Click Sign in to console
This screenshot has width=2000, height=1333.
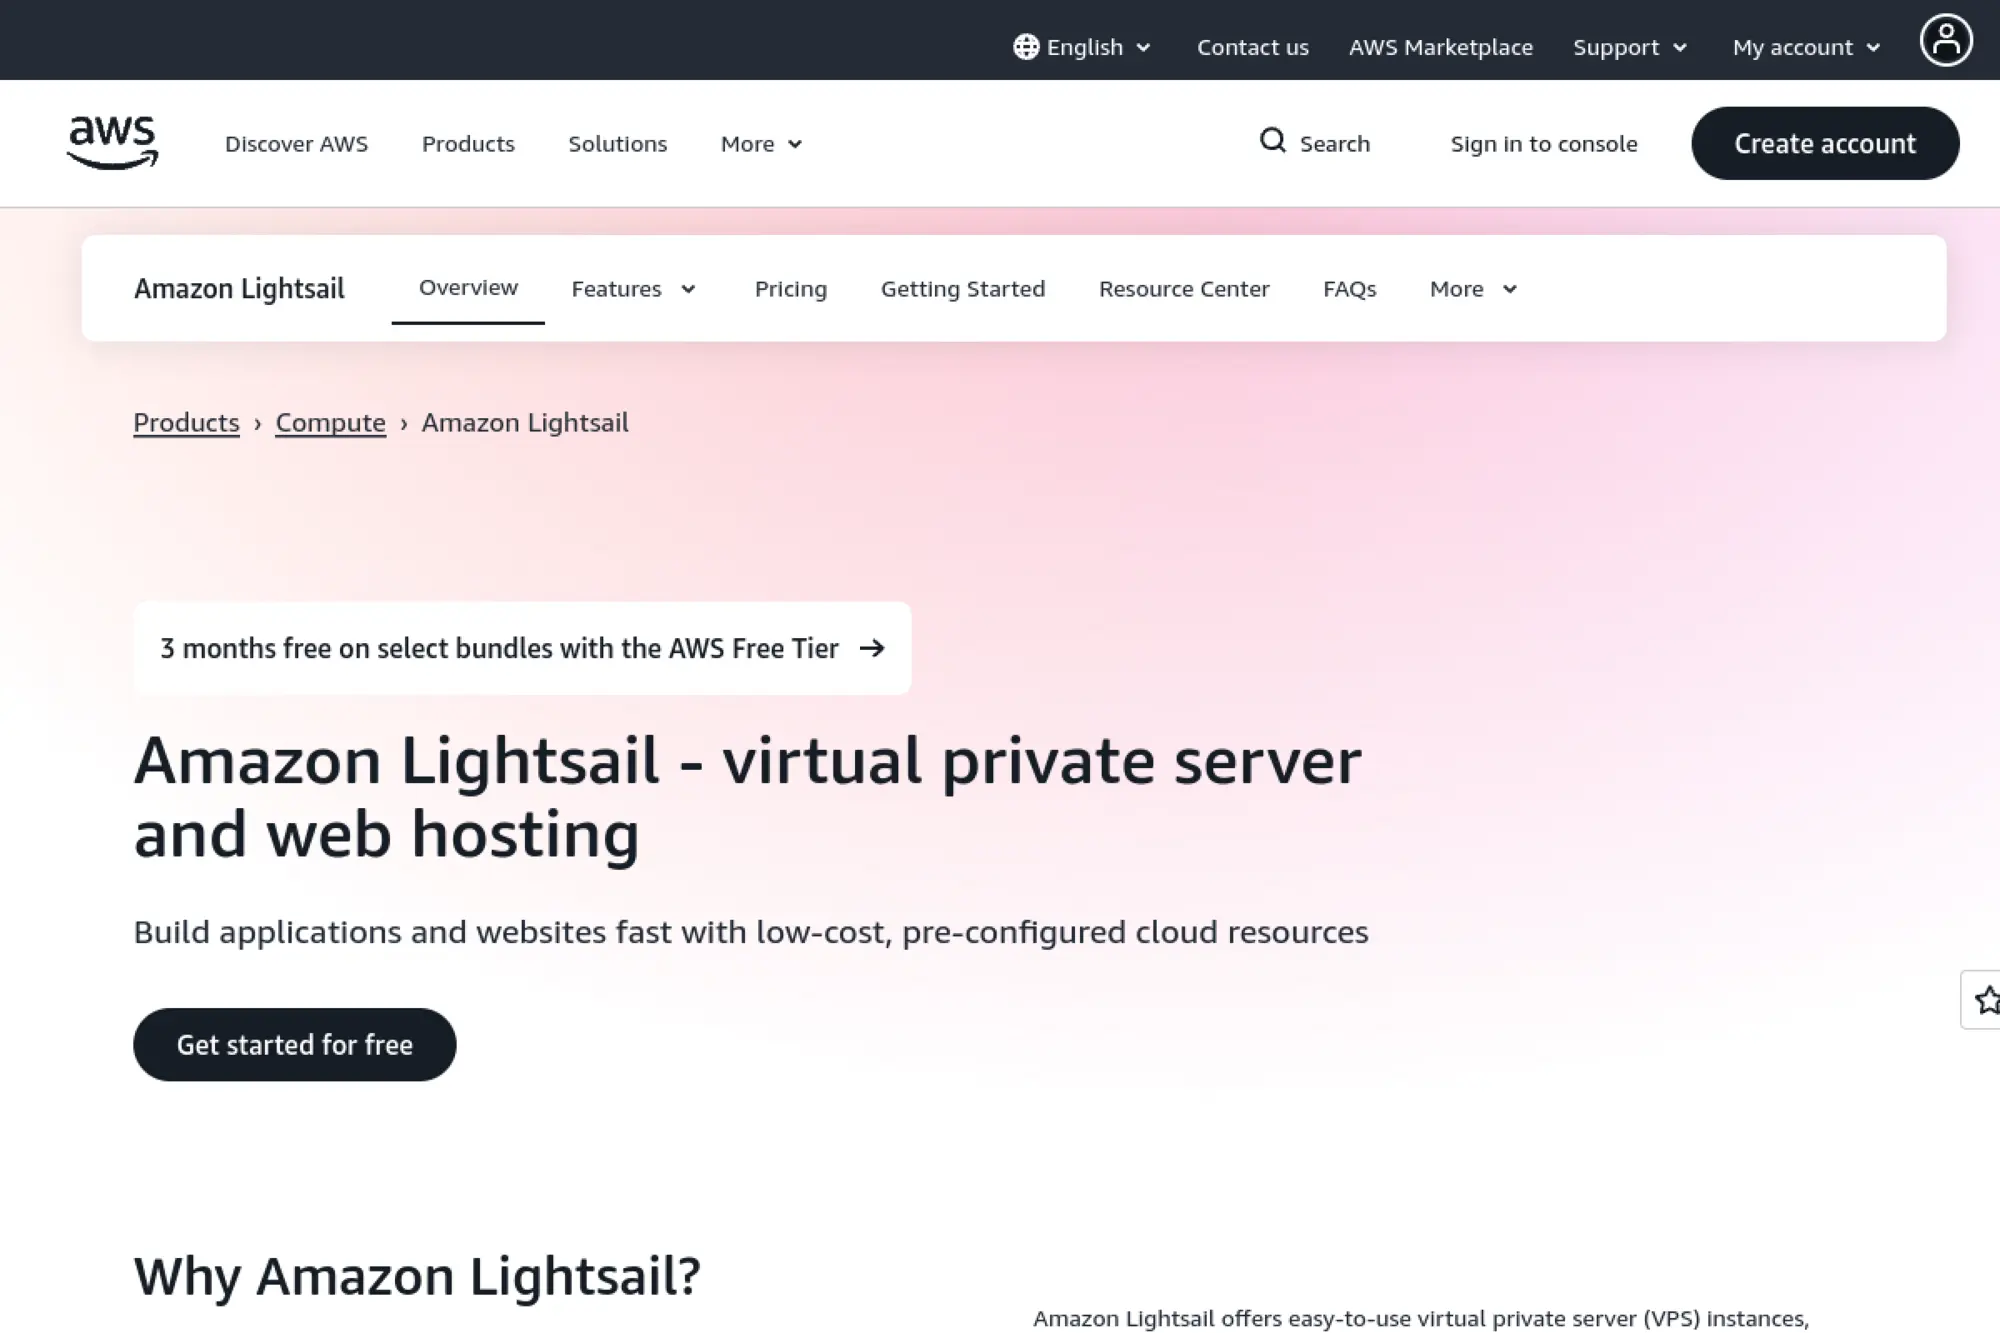click(x=1543, y=143)
